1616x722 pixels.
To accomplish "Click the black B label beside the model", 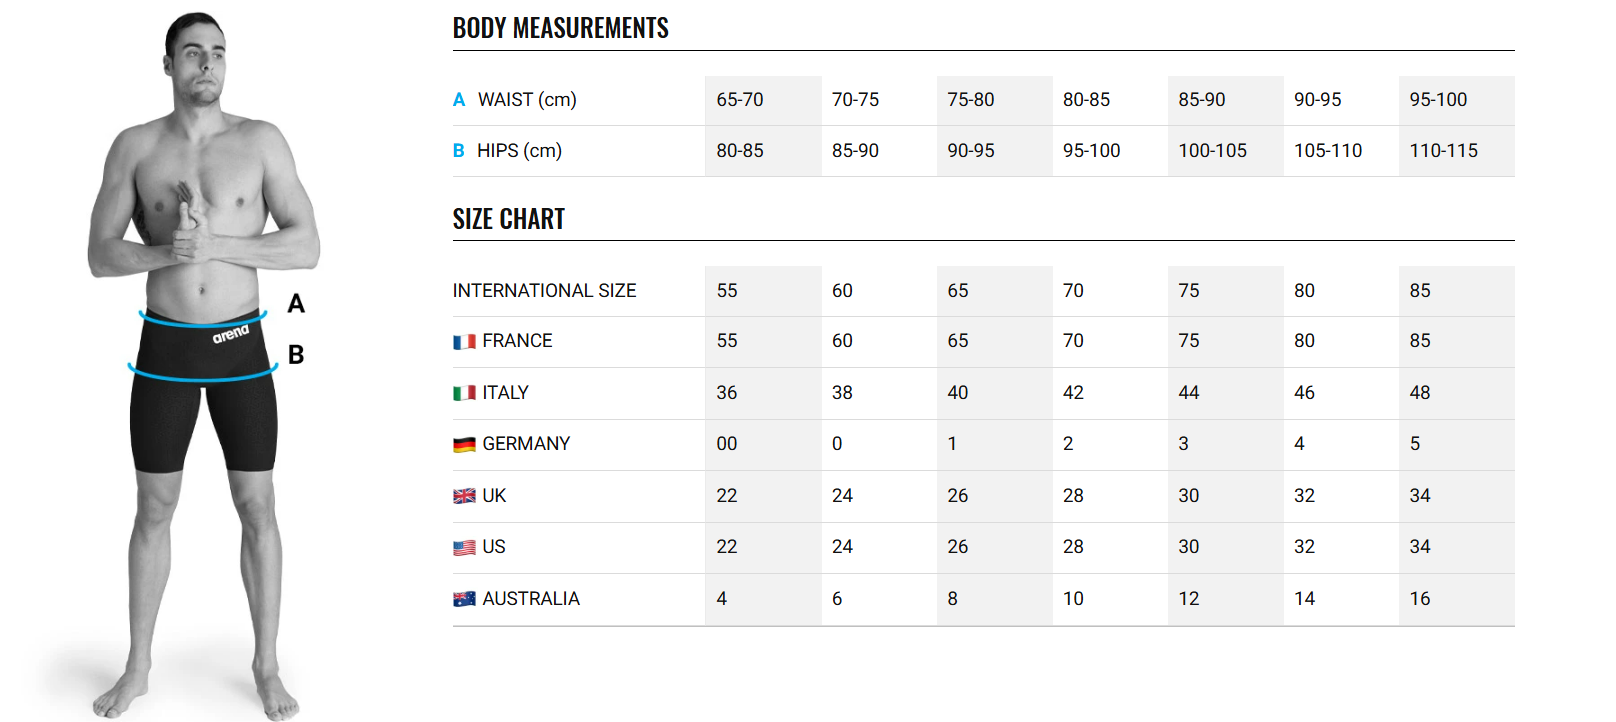I will (x=296, y=355).
